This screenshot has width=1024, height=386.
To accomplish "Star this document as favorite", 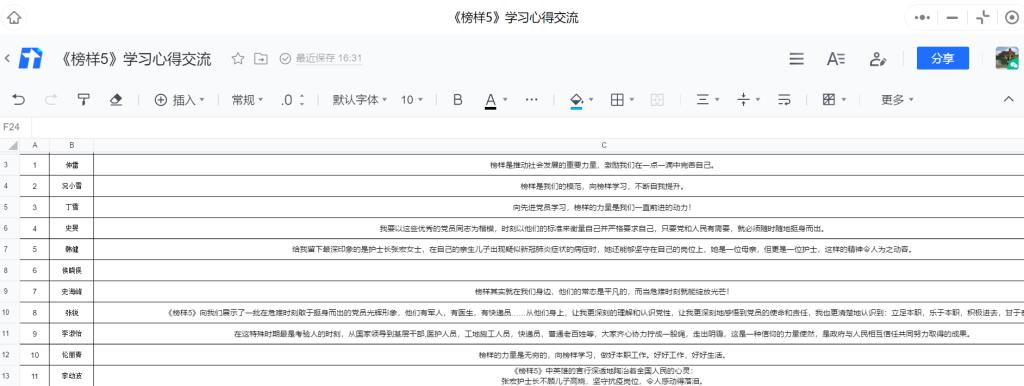I will pyautogui.click(x=238, y=59).
